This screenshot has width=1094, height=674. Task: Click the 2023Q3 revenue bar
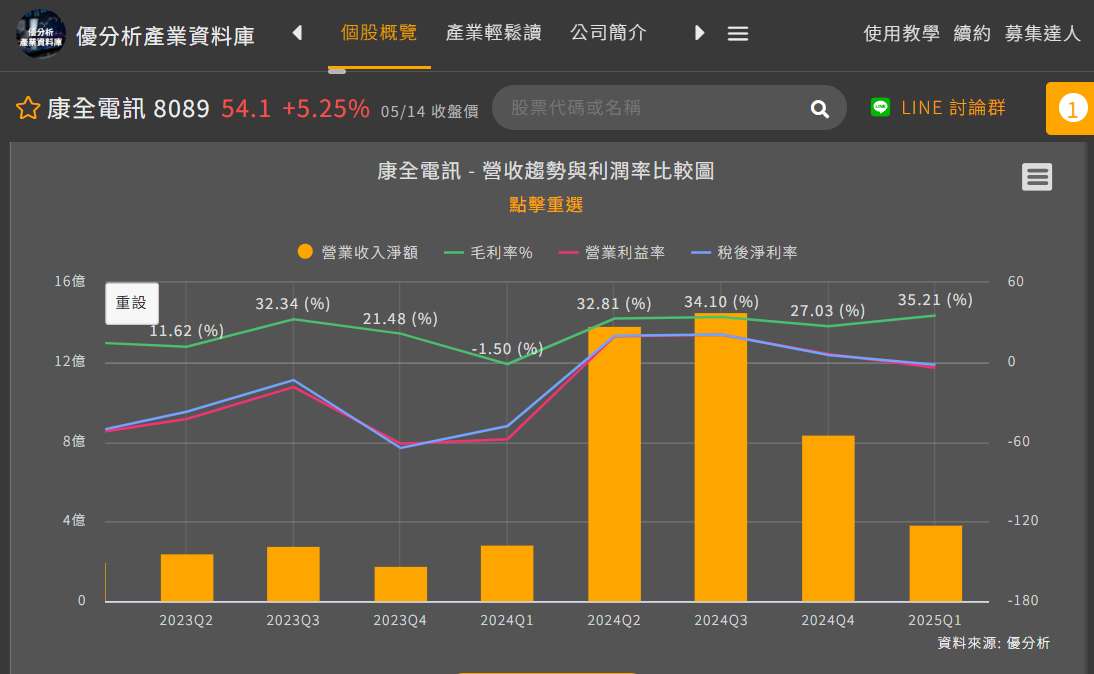(x=293, y=574)
